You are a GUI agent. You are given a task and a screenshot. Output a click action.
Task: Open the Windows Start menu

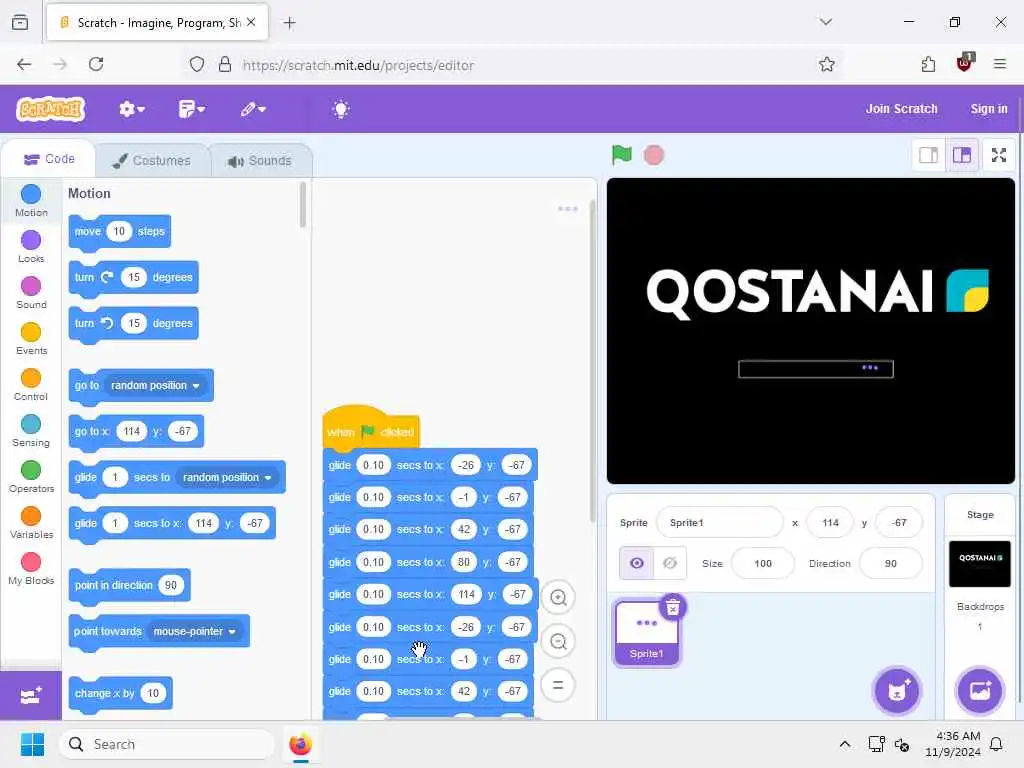pos(32,744)
